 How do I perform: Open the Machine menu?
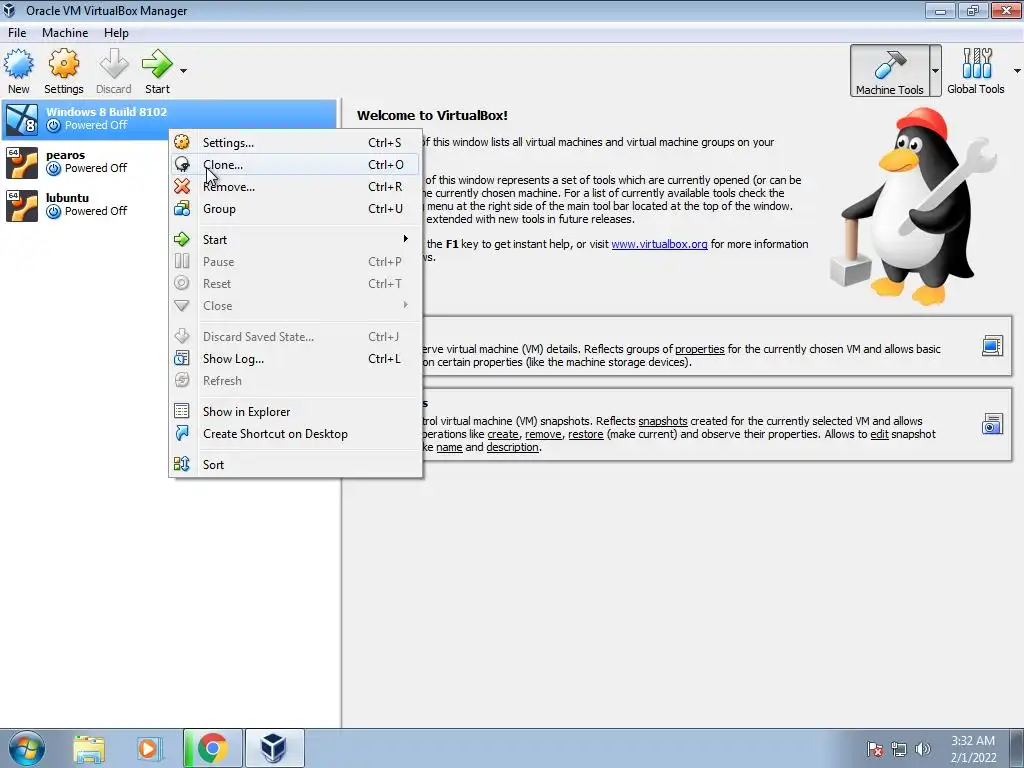(65, 33)
